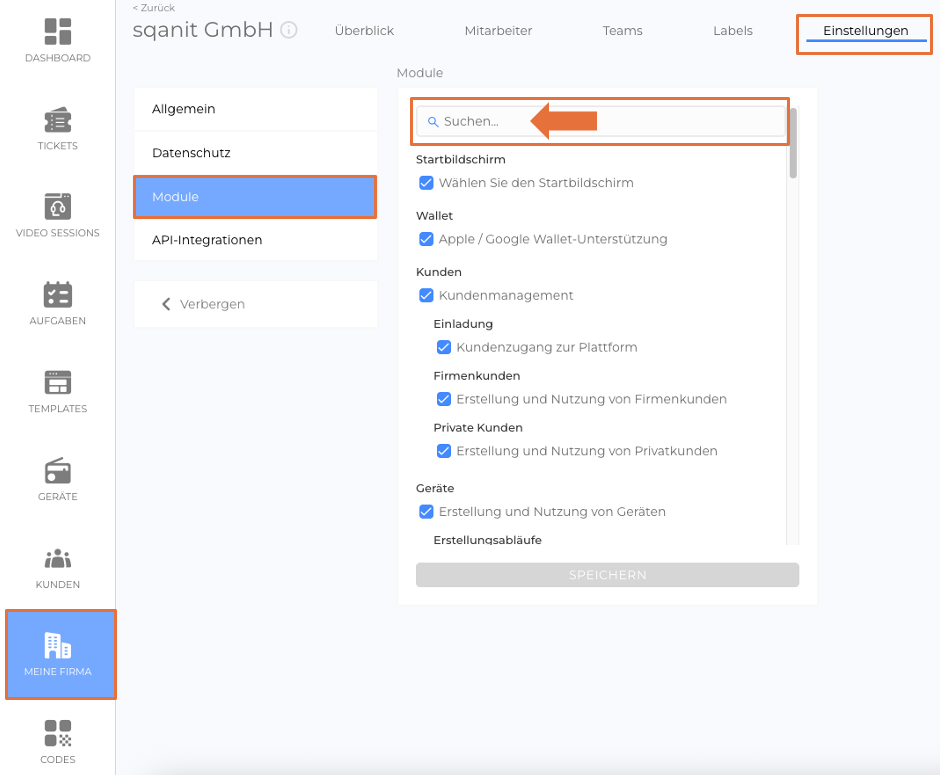Screen dimensions: 940x775
Task: Select API-Integrationen in the settings list
Action: tap(207, 240)
